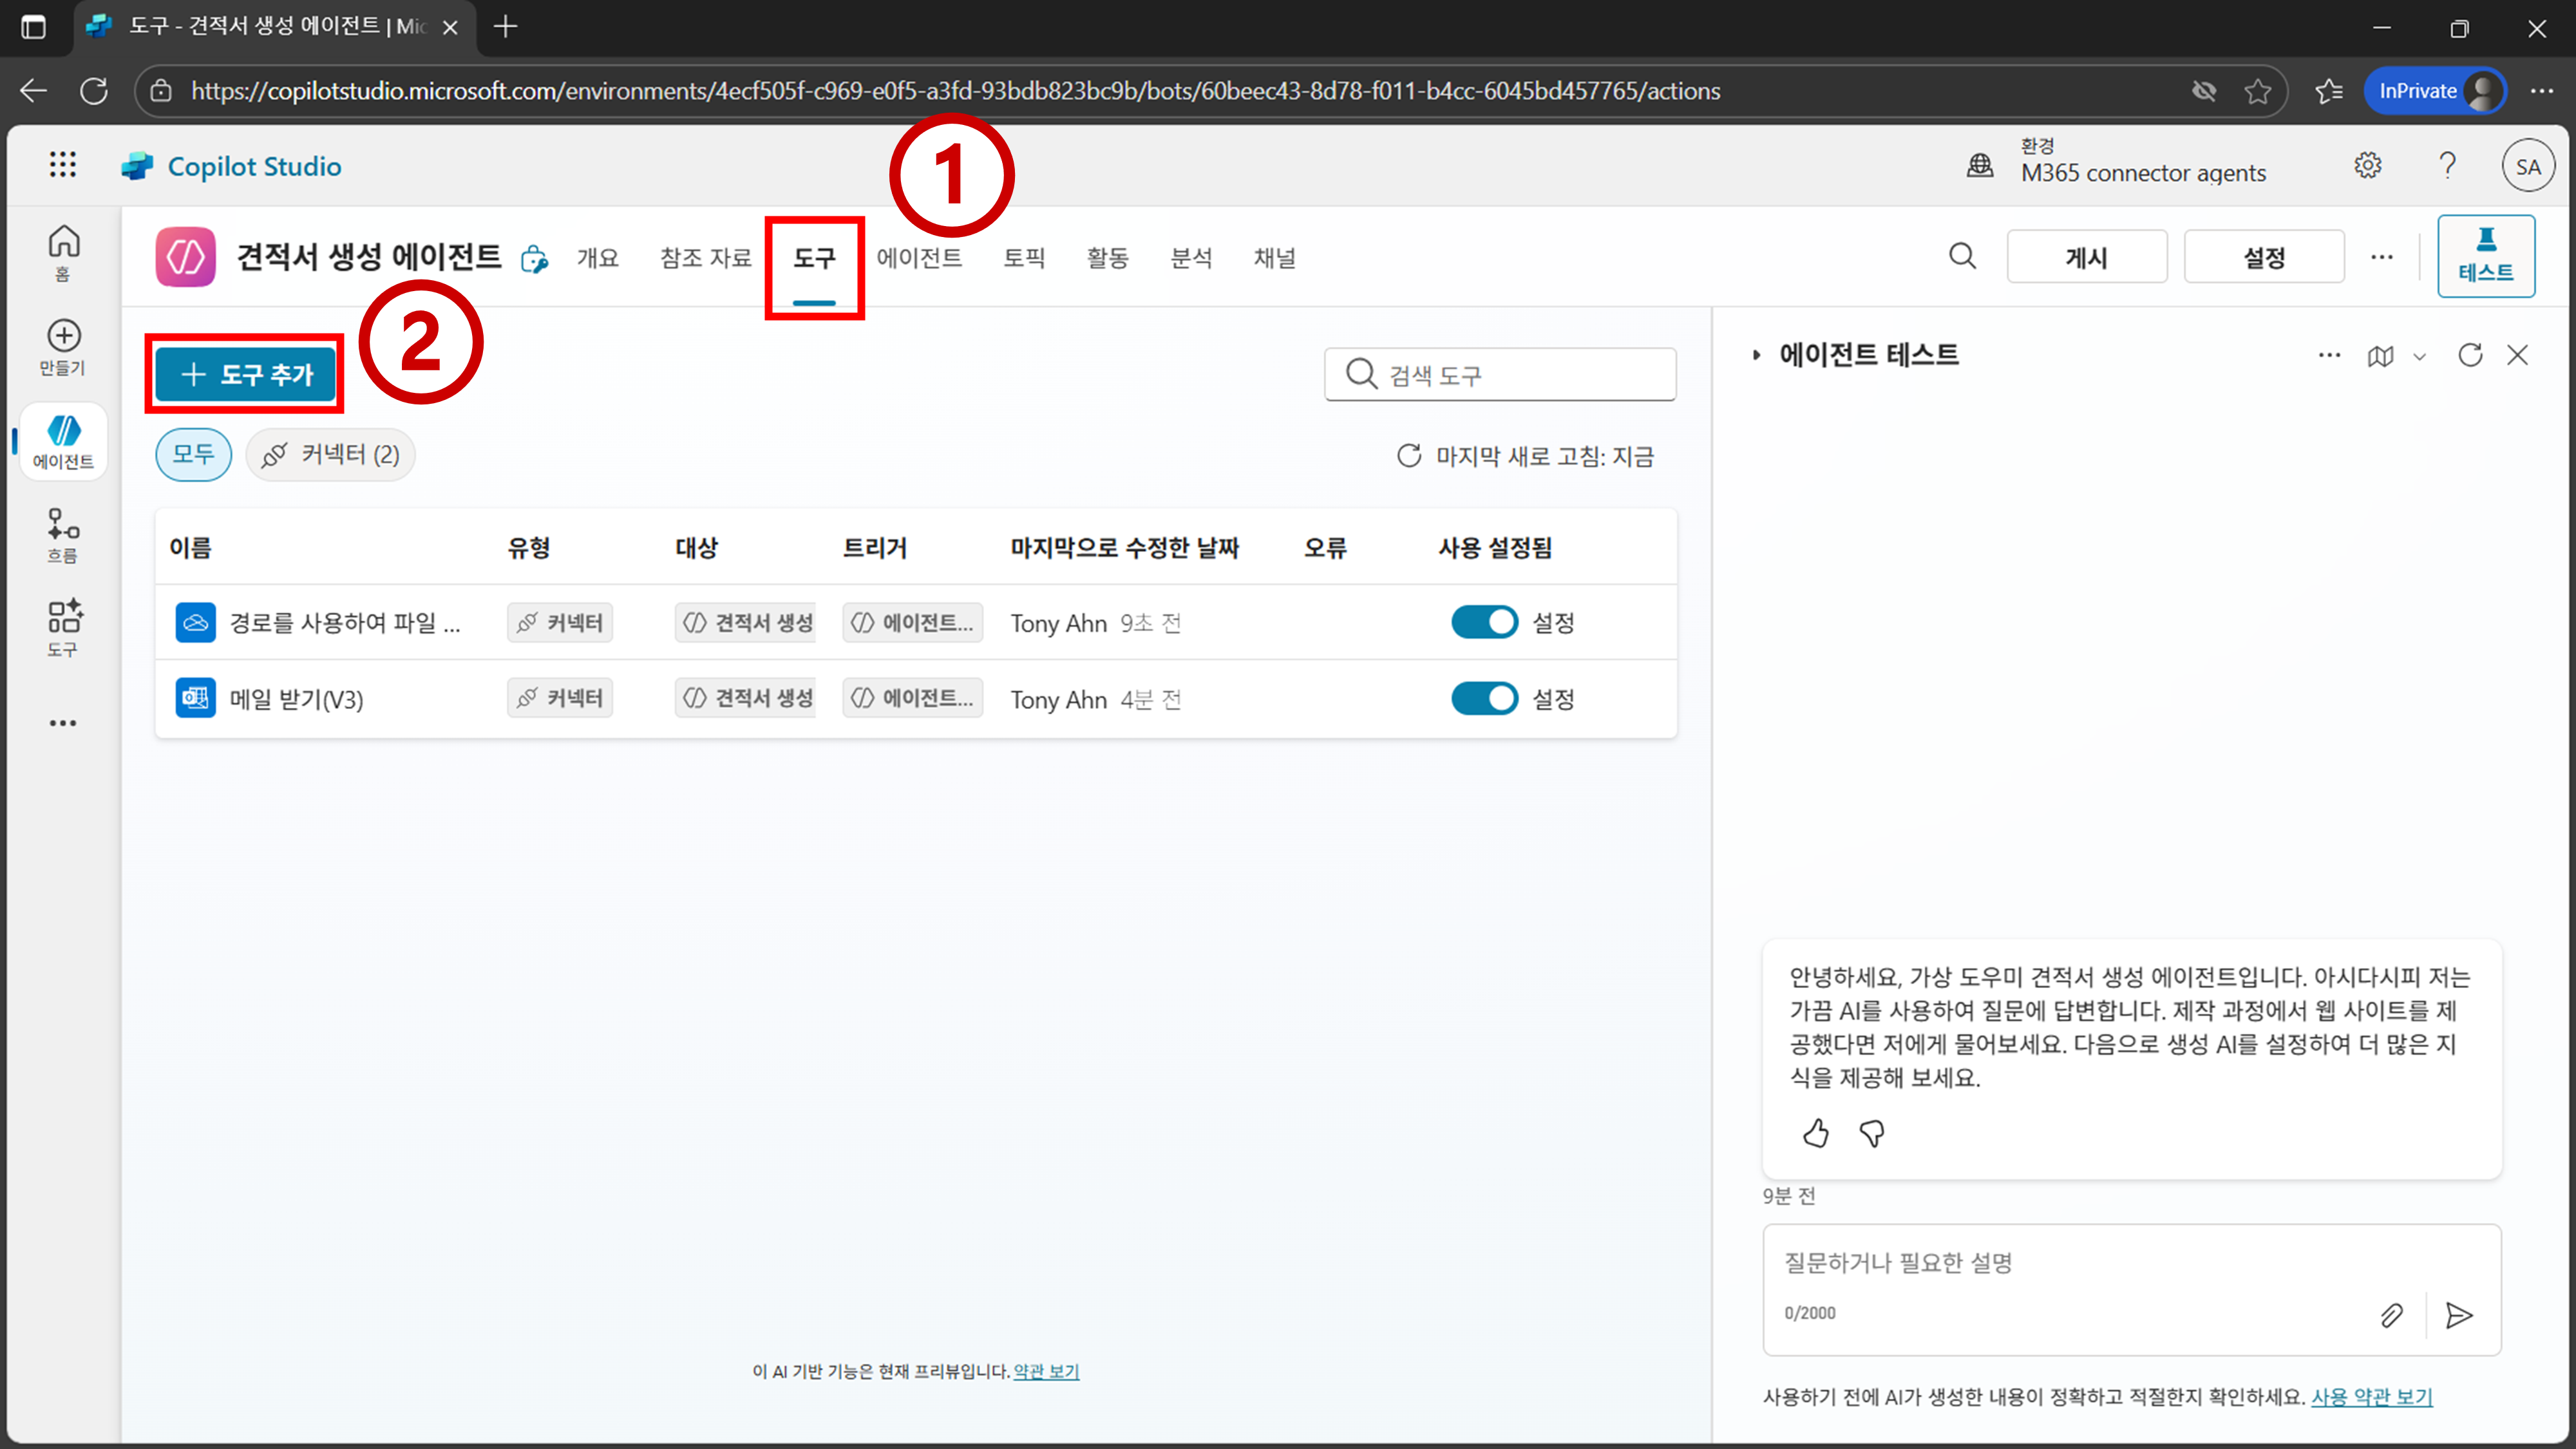Click the attach file paperclip icon
The image size is (2576, 1449).
[x=2391, y=1315]
